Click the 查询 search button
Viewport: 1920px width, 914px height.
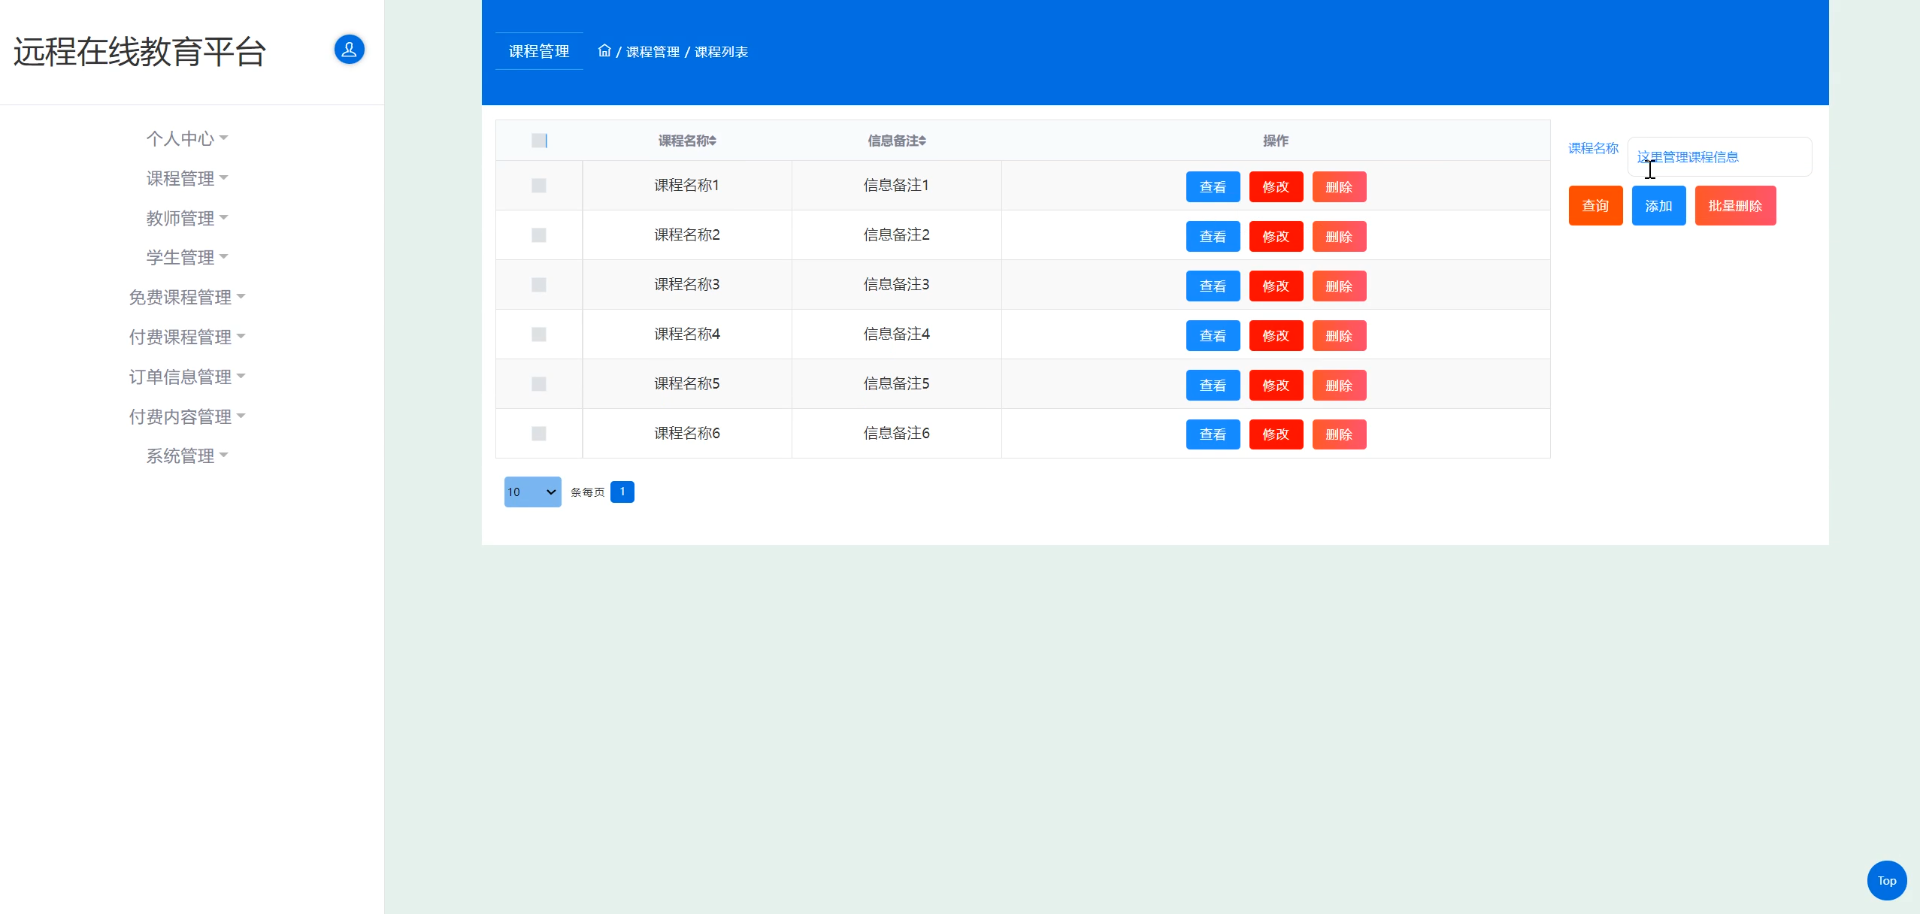(1596, 206)
